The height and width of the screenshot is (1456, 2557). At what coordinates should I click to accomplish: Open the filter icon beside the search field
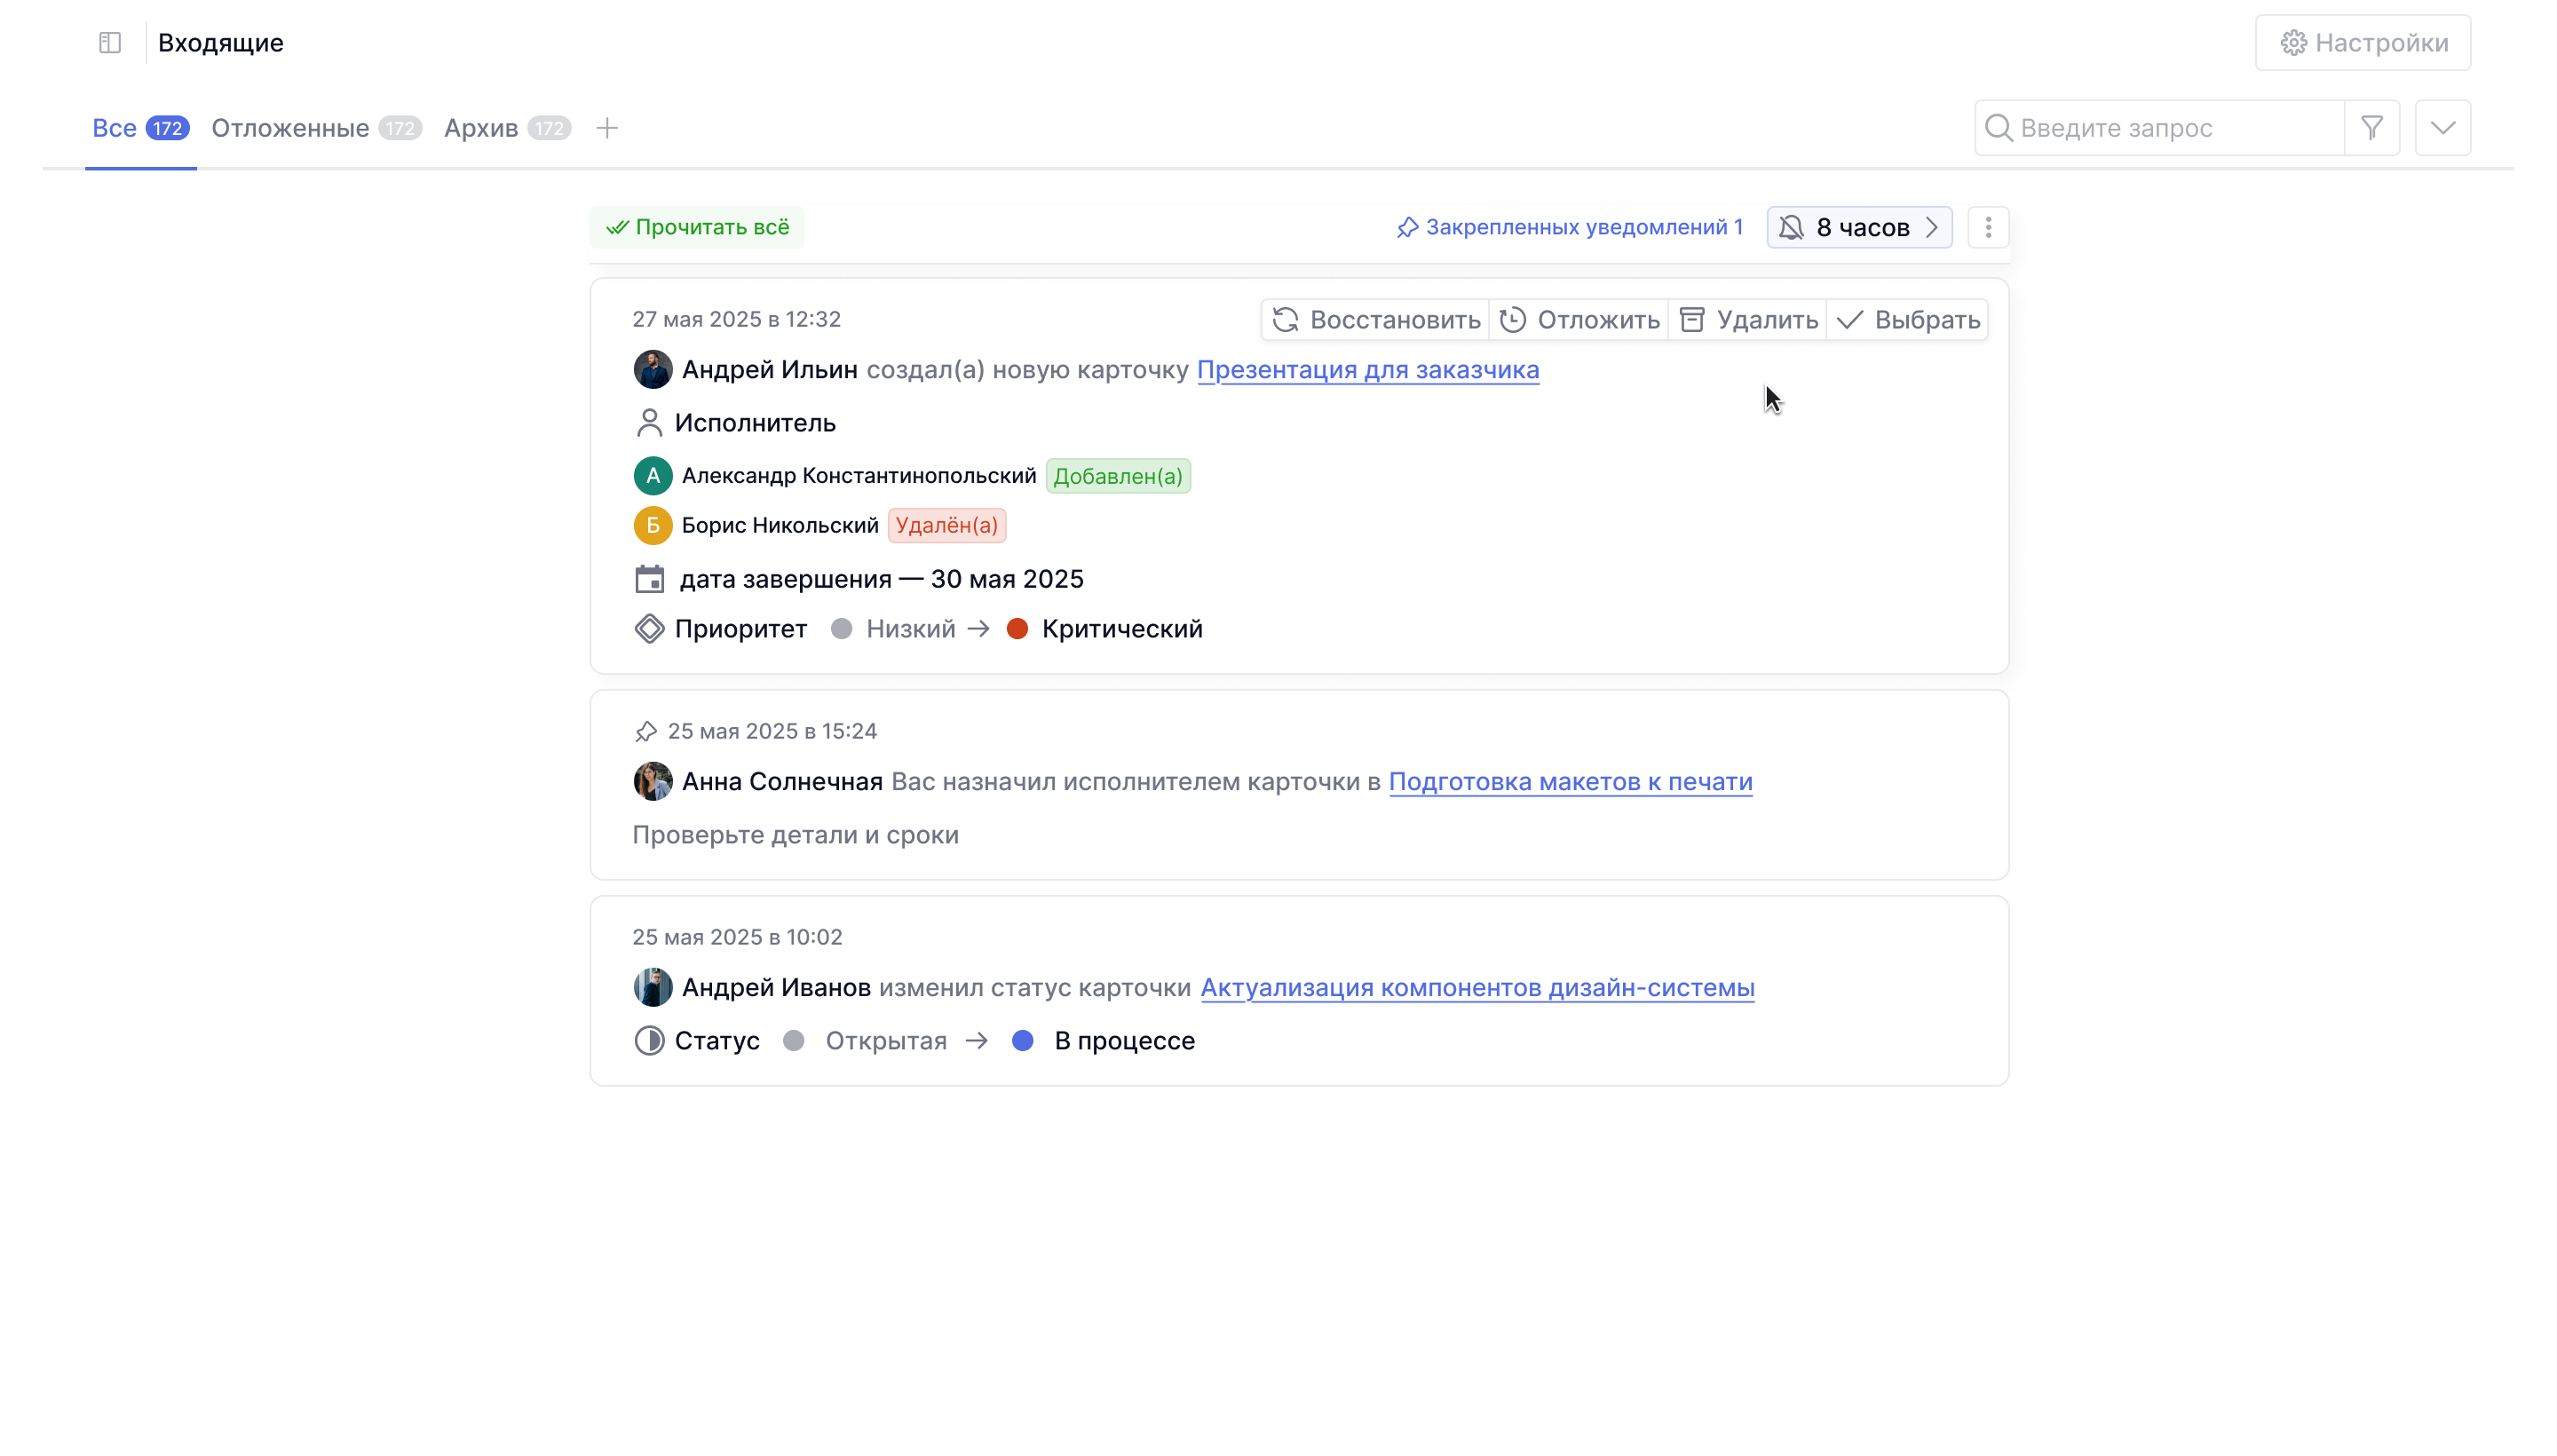click(x=2373, y=127)
